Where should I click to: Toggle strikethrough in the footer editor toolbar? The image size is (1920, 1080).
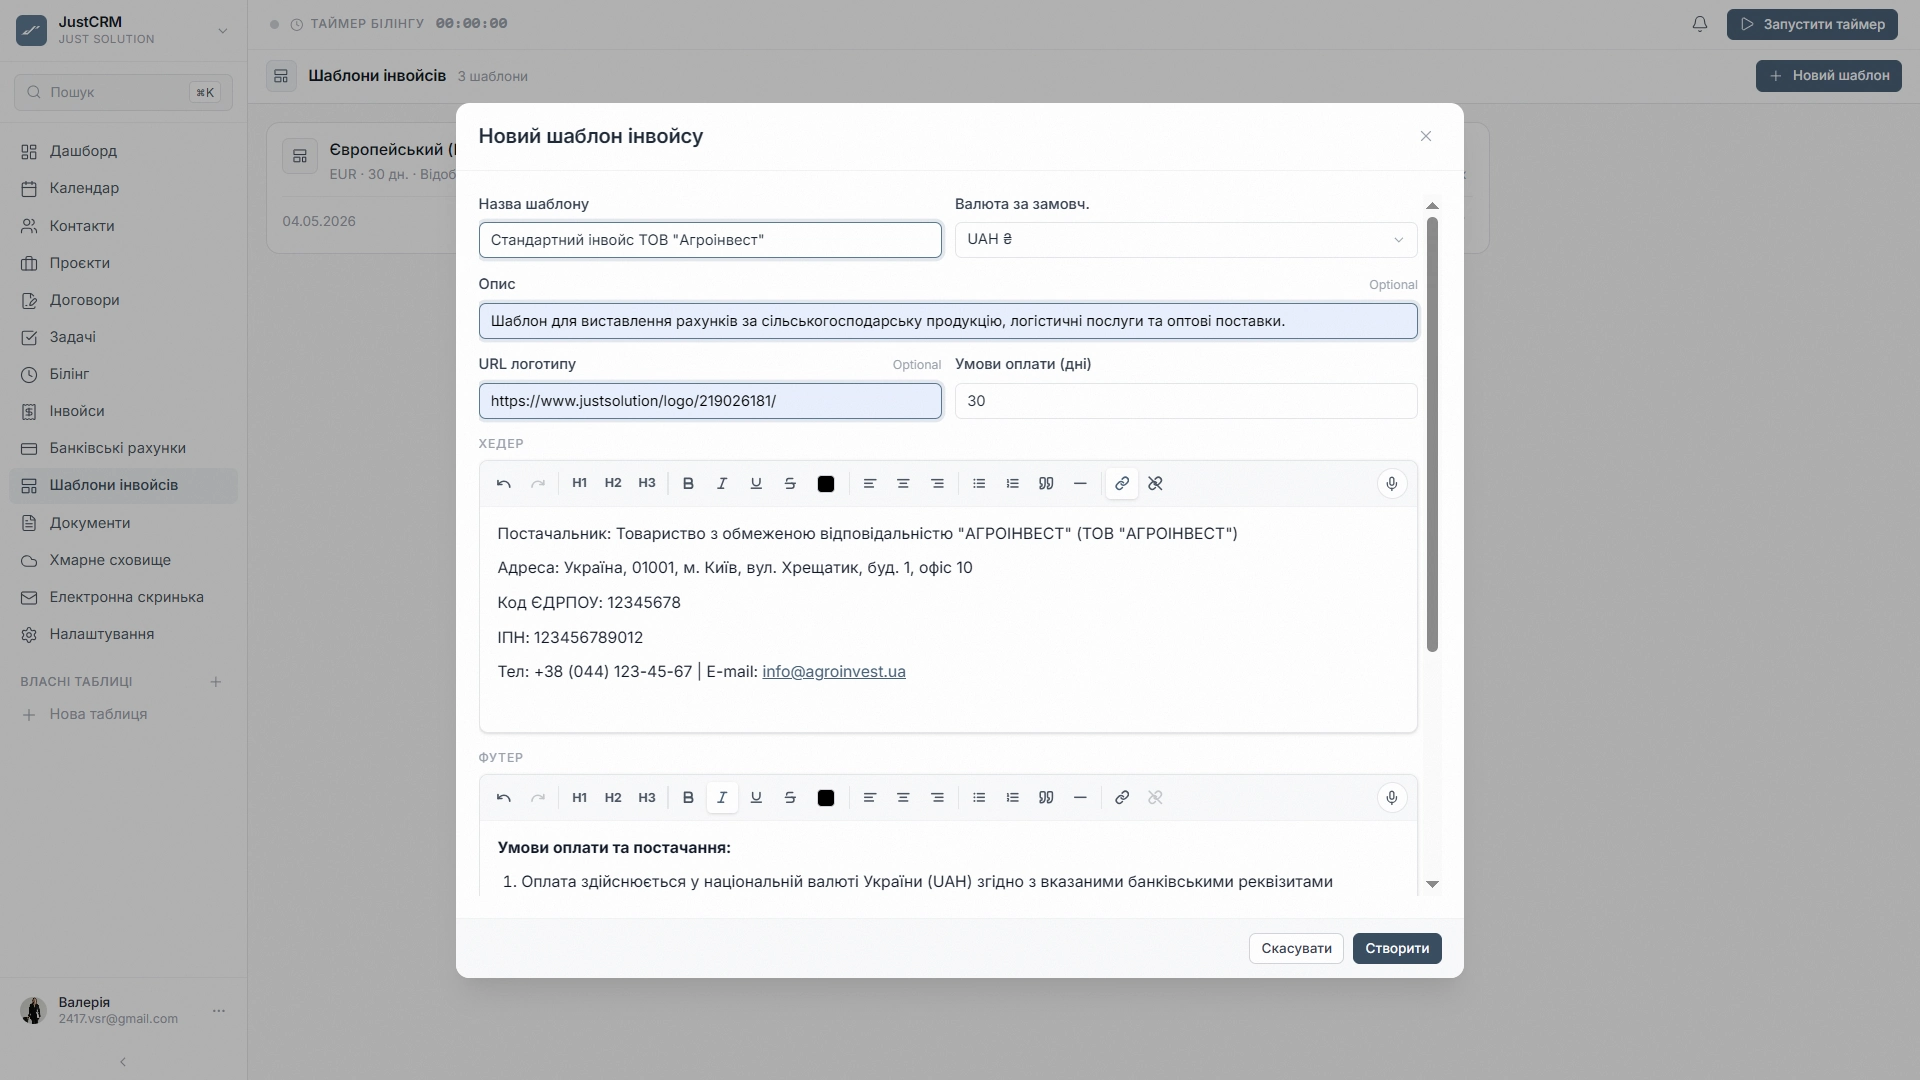click(790, 798)
